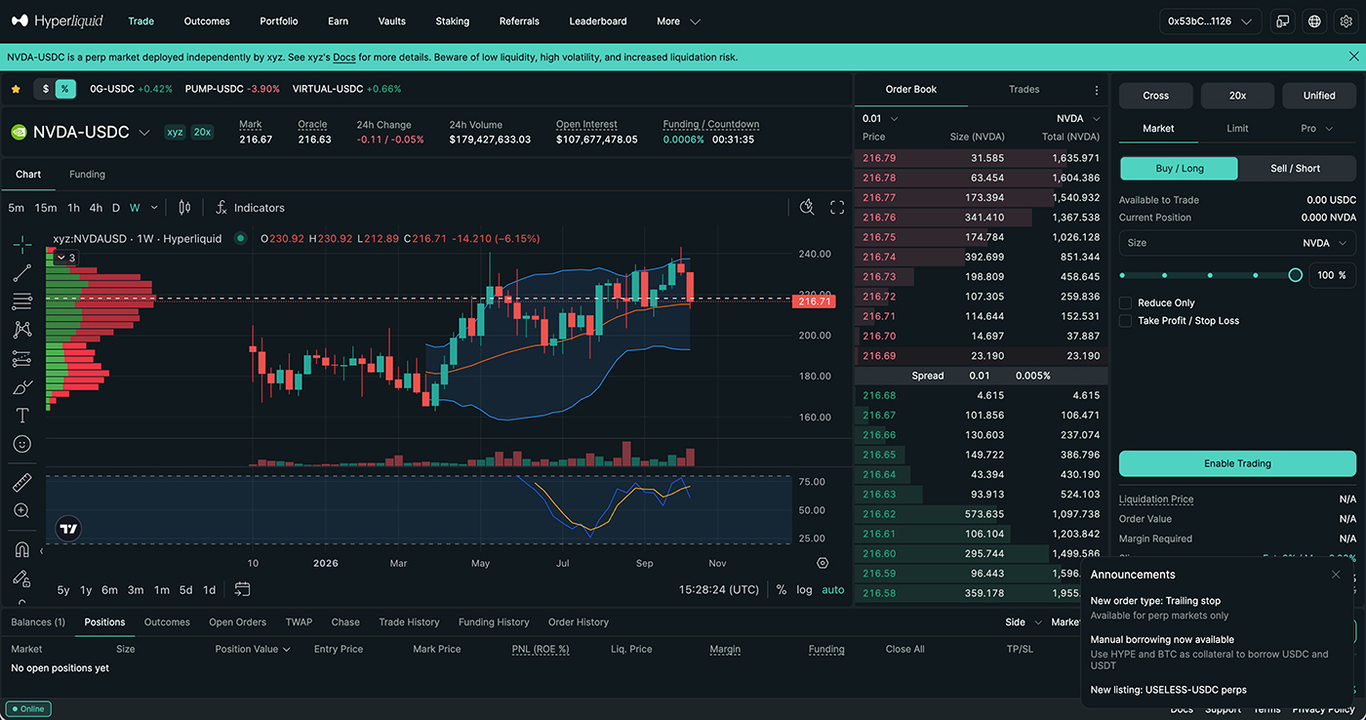The image size is (1366, 720).
Task: Open the wallet address 0x53bC...1126 dropdown
Action: (x=1210, y=21)
